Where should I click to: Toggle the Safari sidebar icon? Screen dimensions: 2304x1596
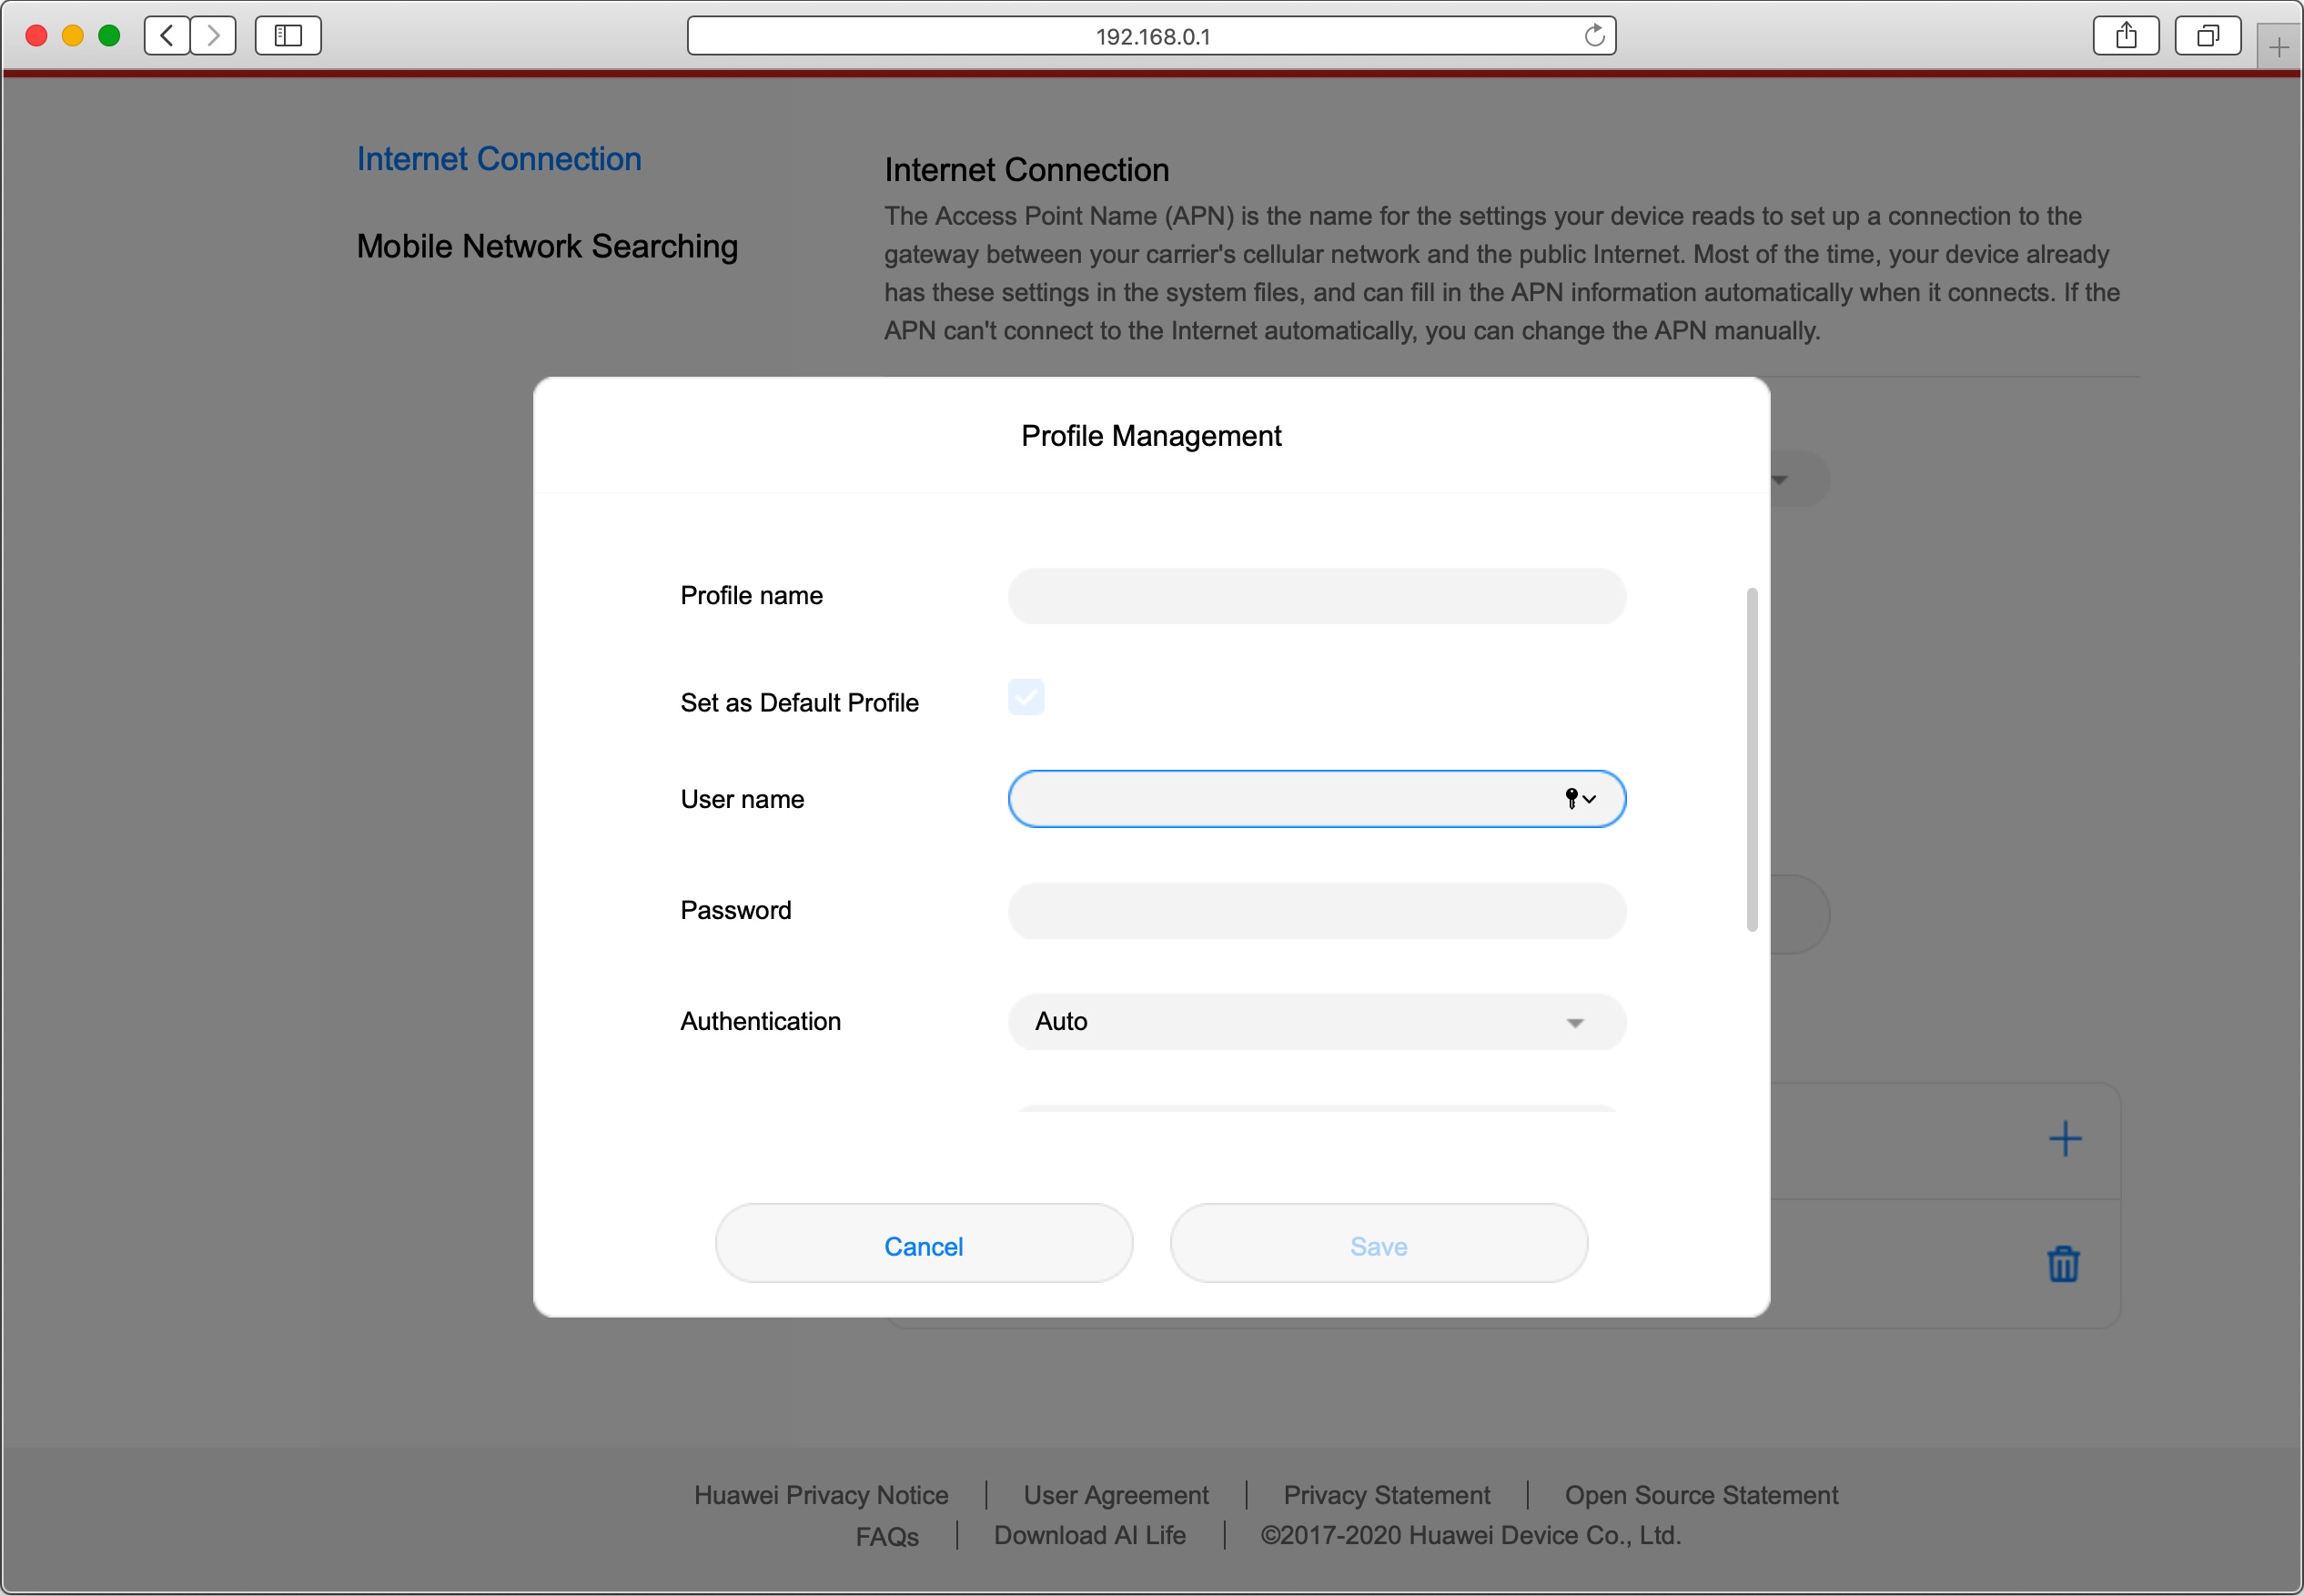288,36
